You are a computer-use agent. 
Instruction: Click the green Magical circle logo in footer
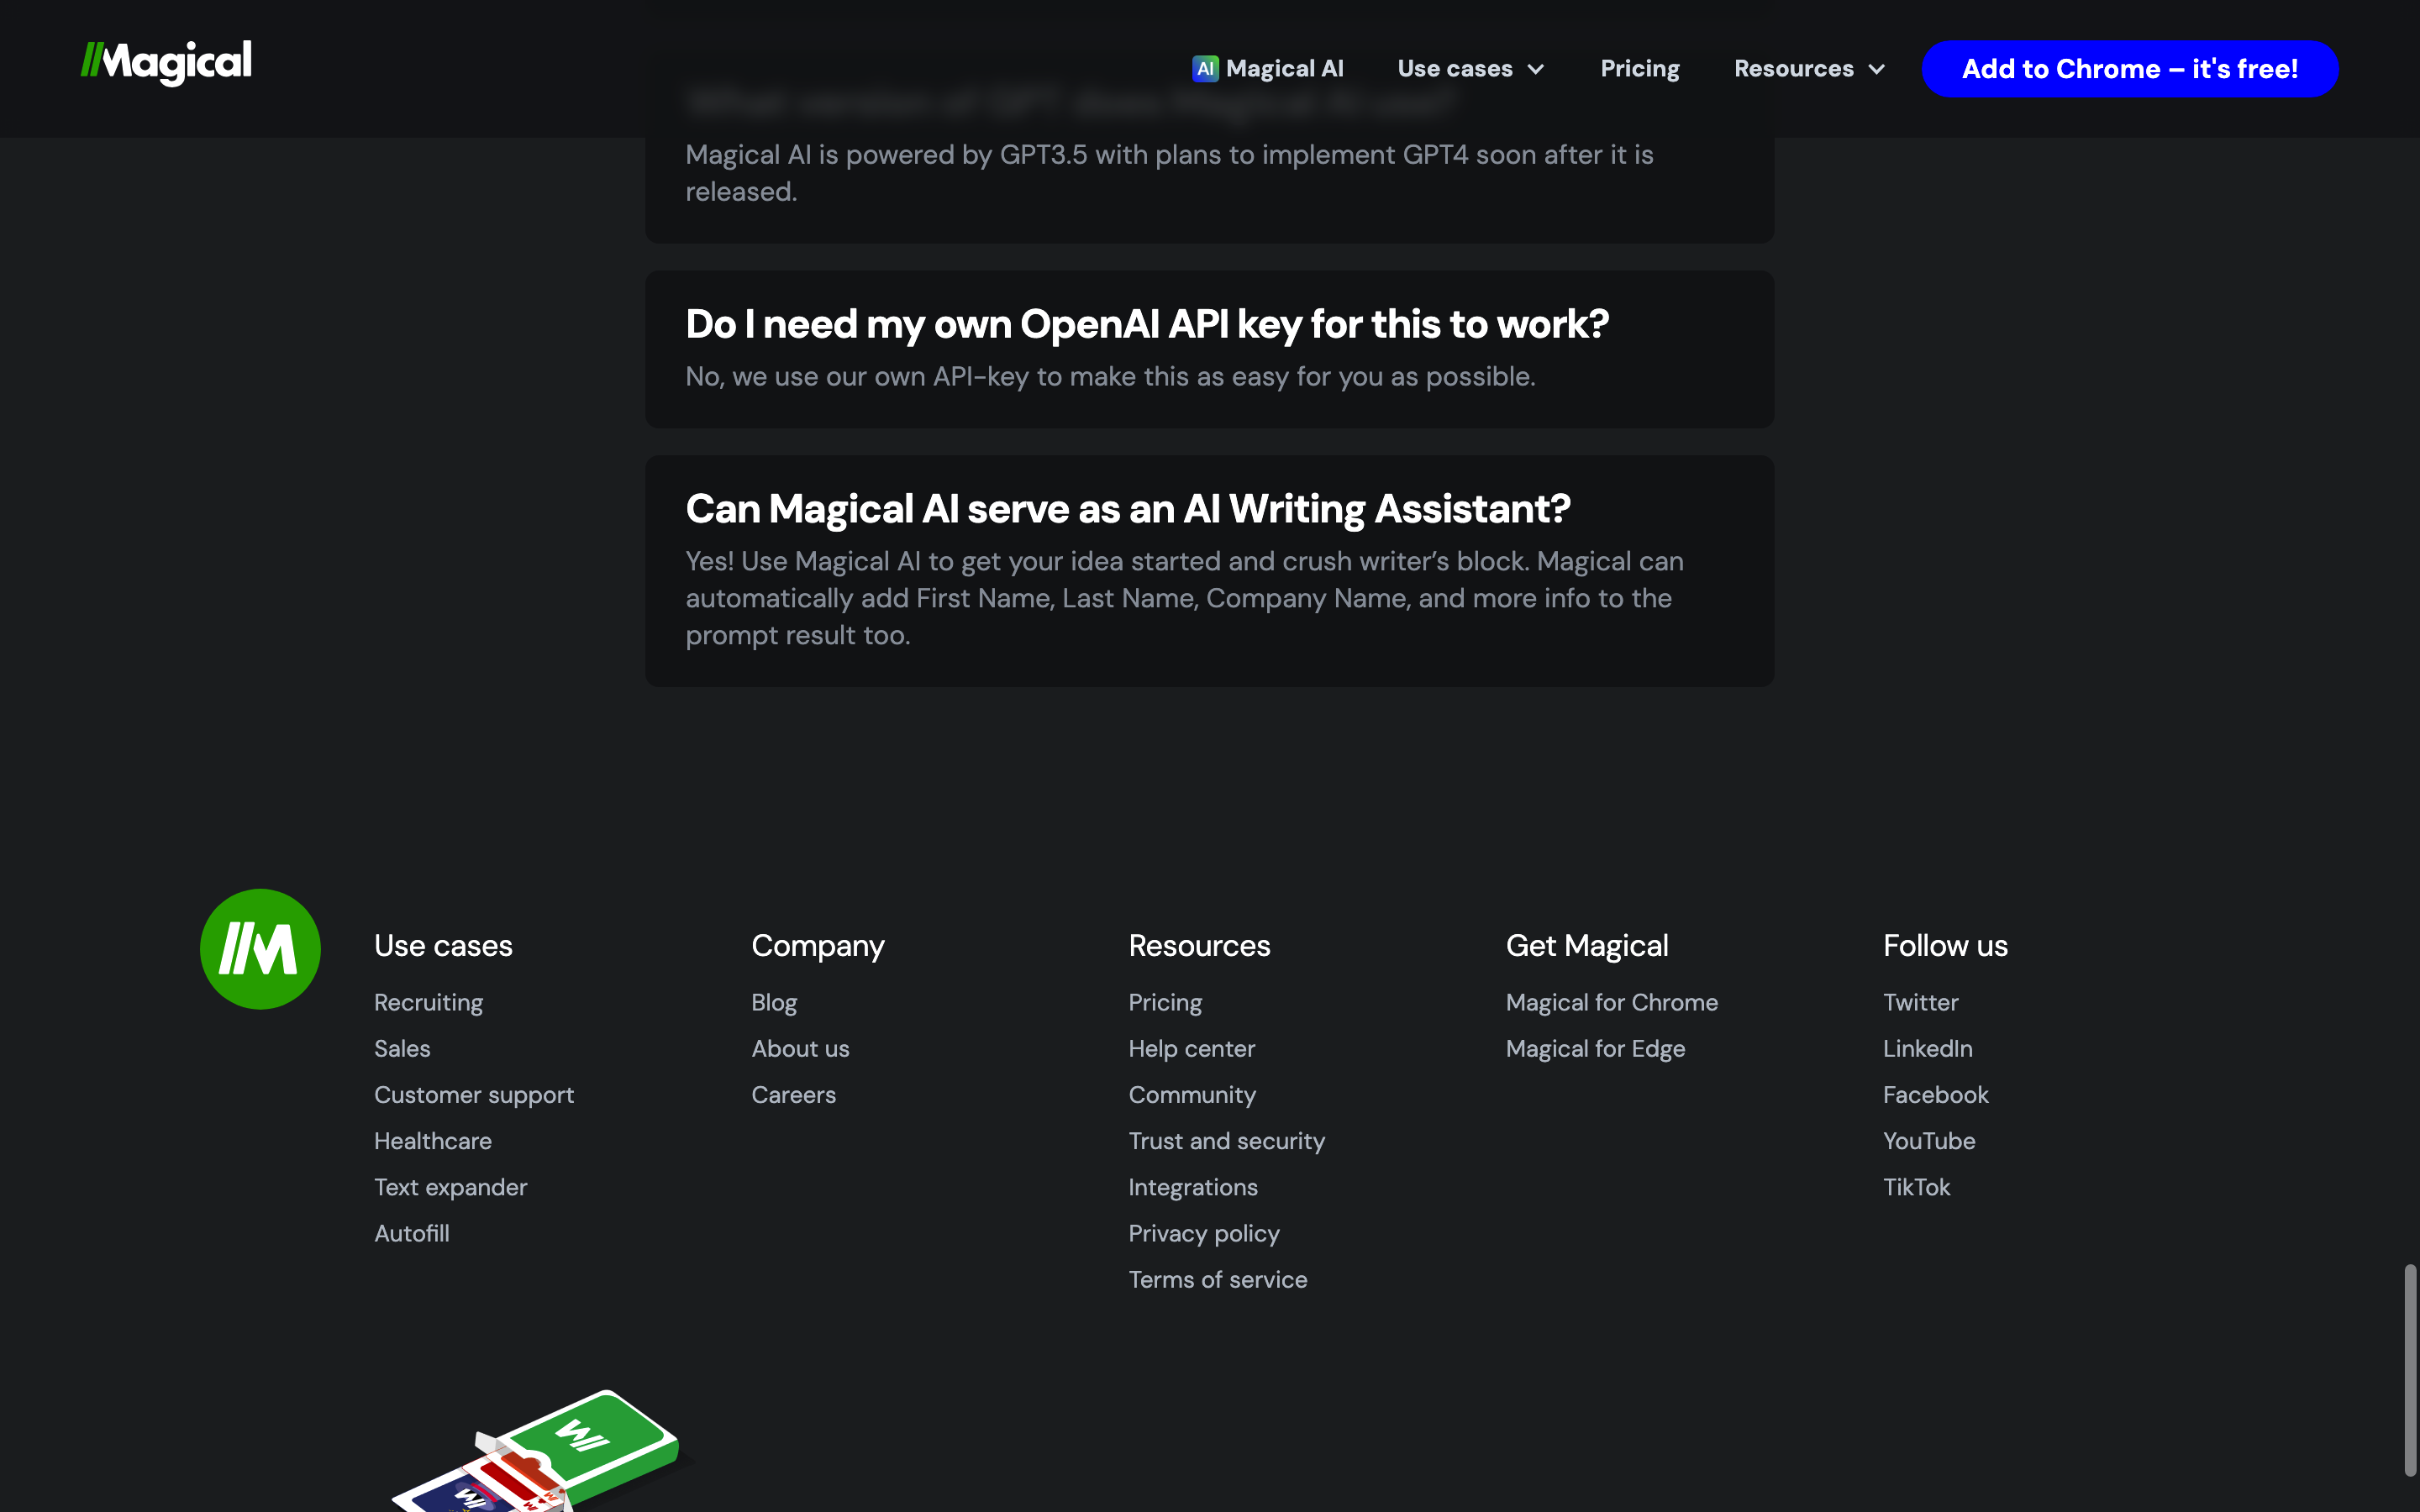260,949
